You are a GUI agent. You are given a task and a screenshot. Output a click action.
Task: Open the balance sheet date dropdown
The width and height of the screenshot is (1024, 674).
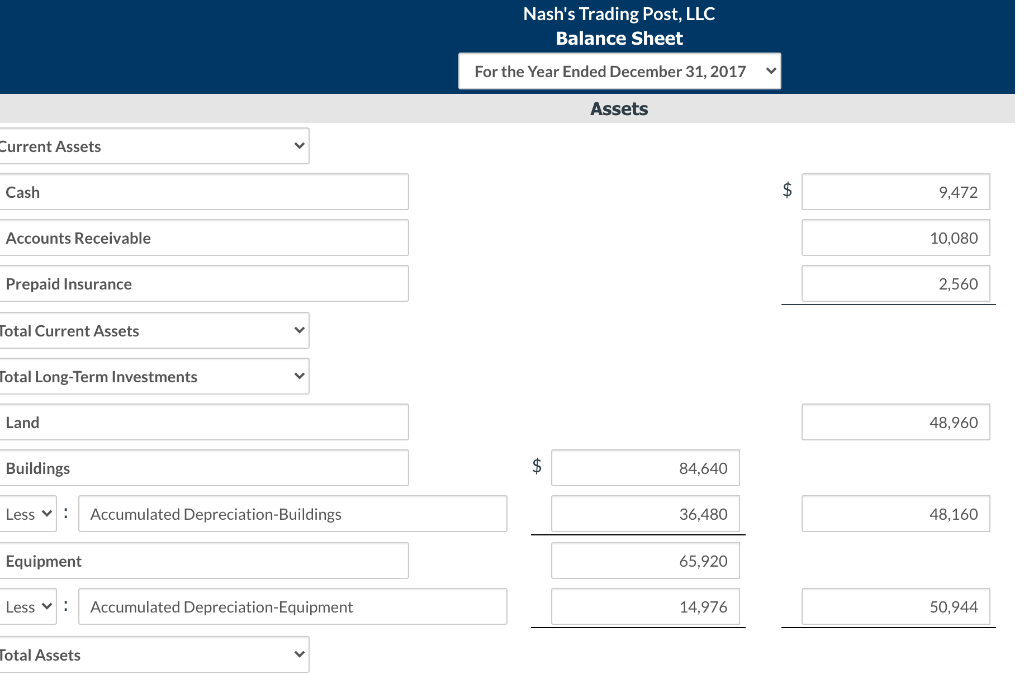point(619,71)
